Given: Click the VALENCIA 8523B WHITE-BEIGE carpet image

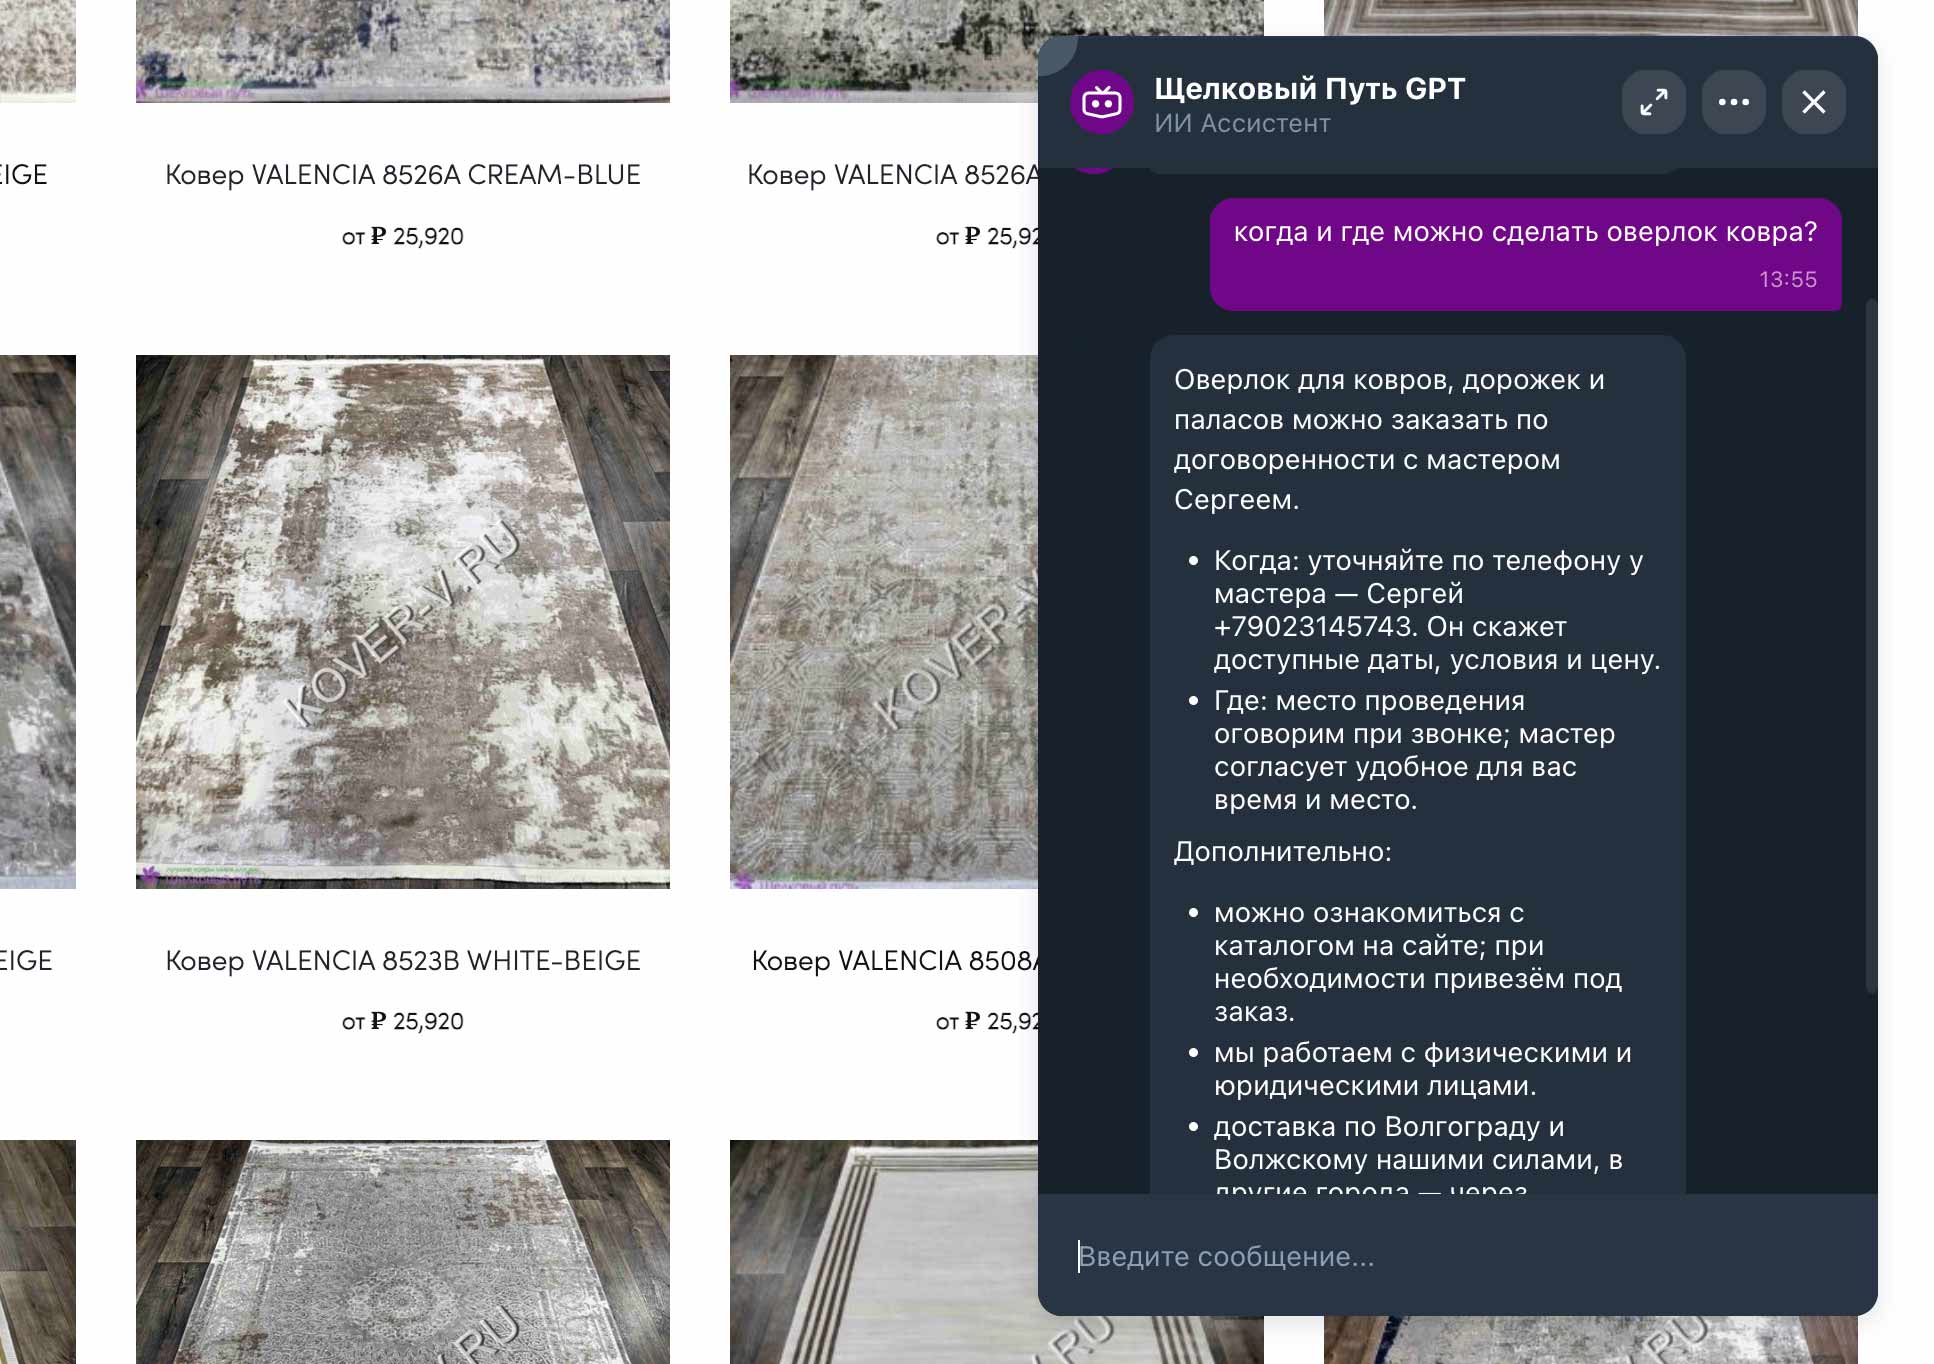Looking at the screenshot, I should [x=402, y=621].
